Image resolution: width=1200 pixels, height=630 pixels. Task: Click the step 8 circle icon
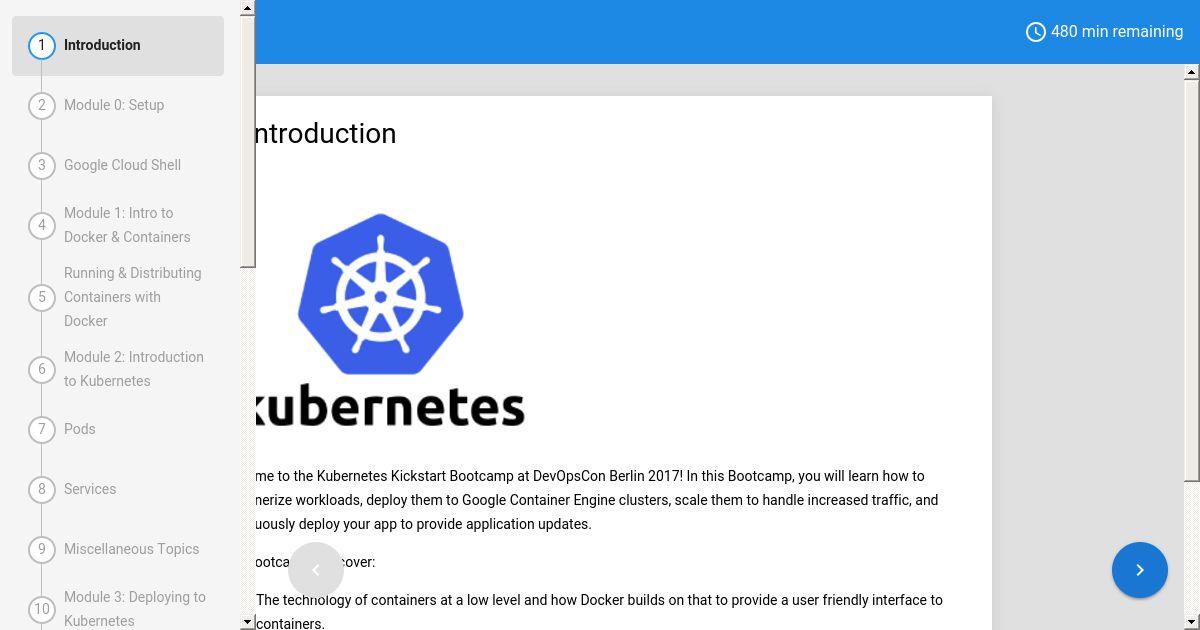click(x=42, y=489)
